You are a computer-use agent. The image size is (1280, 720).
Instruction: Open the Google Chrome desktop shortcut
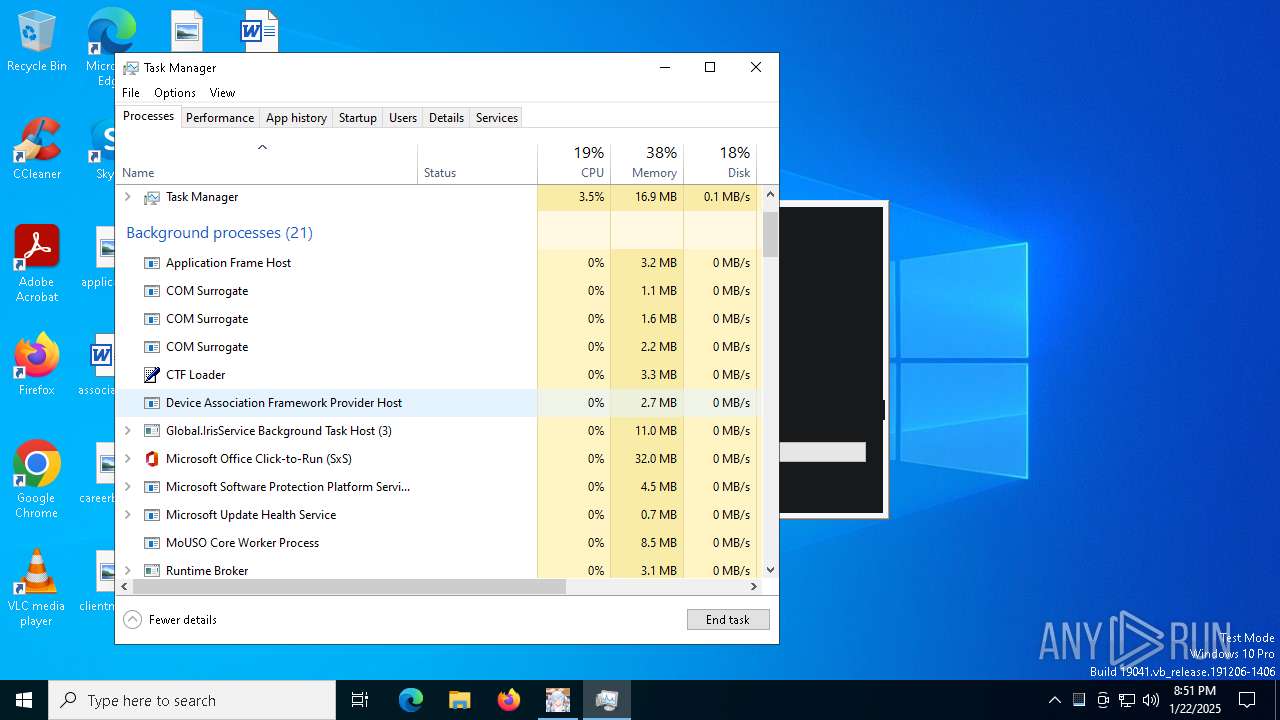coord(37,480)
